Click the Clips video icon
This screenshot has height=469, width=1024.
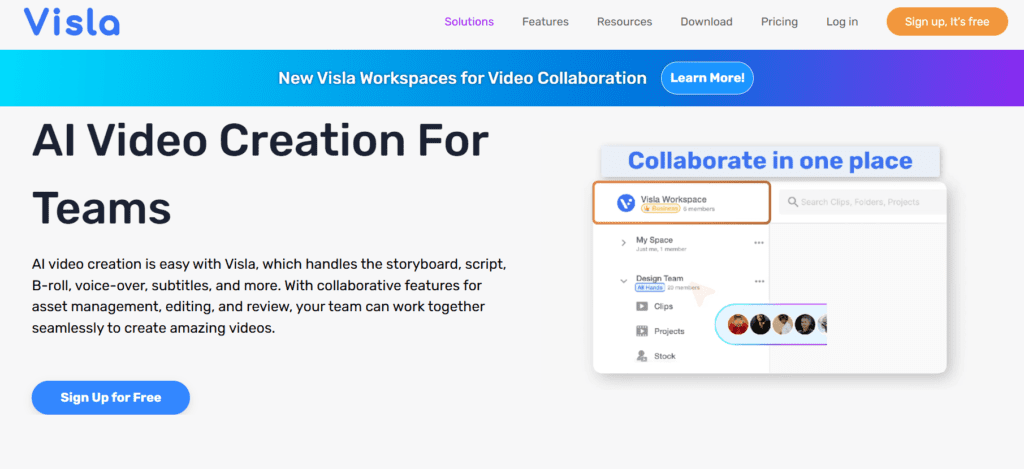pos(642,306)
